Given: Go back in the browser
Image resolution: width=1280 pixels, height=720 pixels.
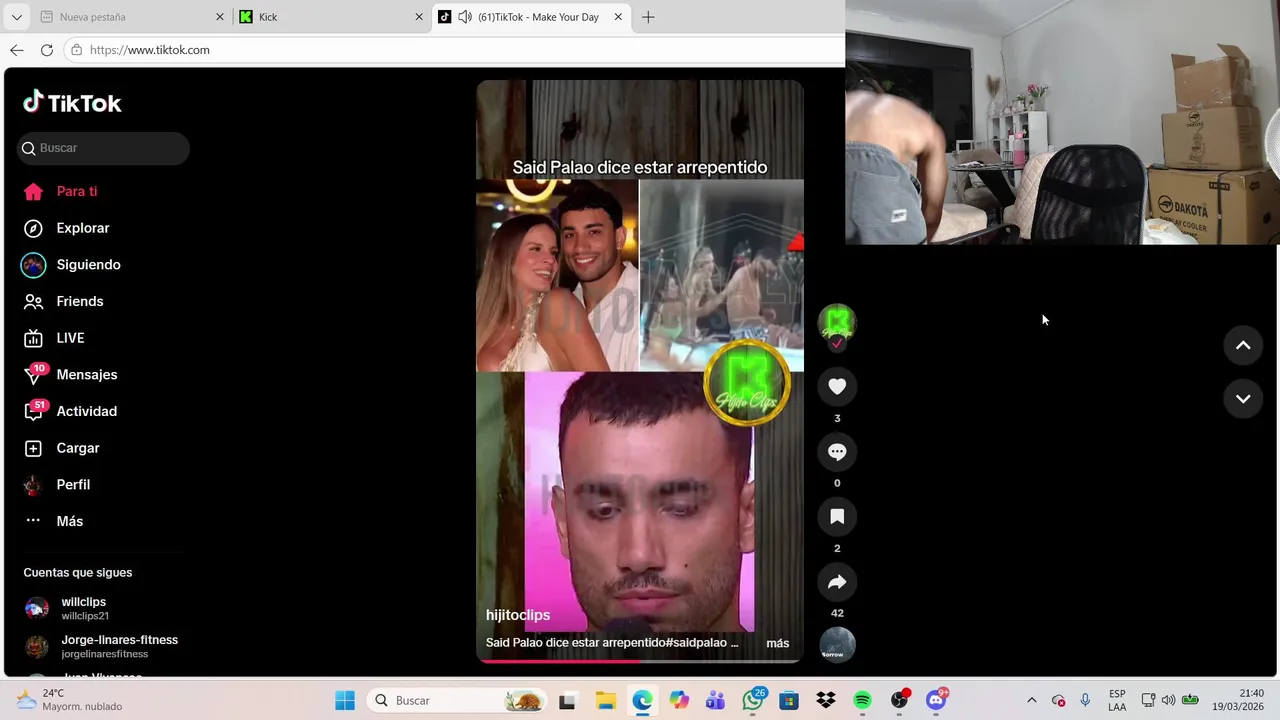Looking at the screenshot, I should [17, 50].
